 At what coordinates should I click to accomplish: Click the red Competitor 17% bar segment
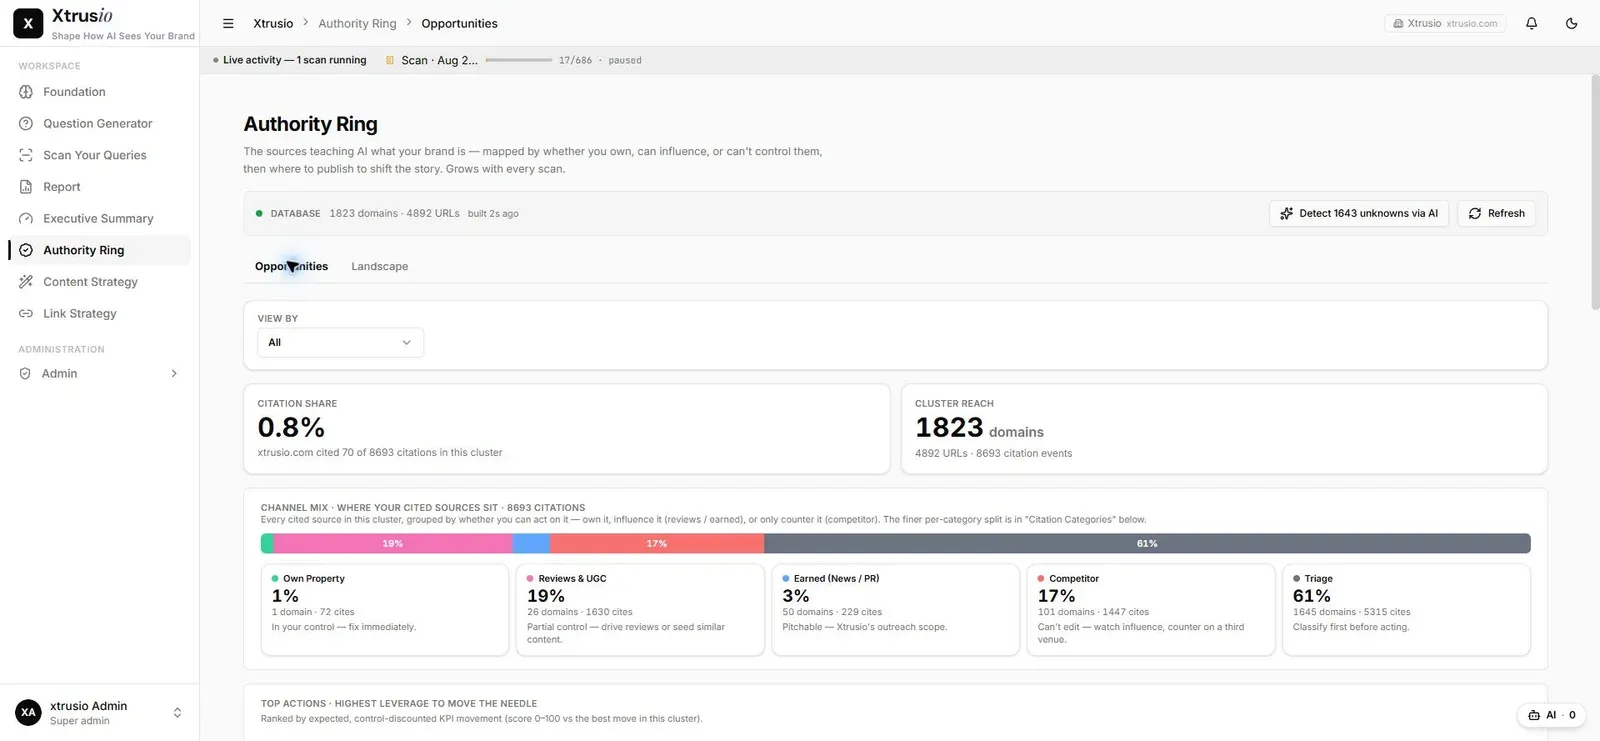(657, 544)
